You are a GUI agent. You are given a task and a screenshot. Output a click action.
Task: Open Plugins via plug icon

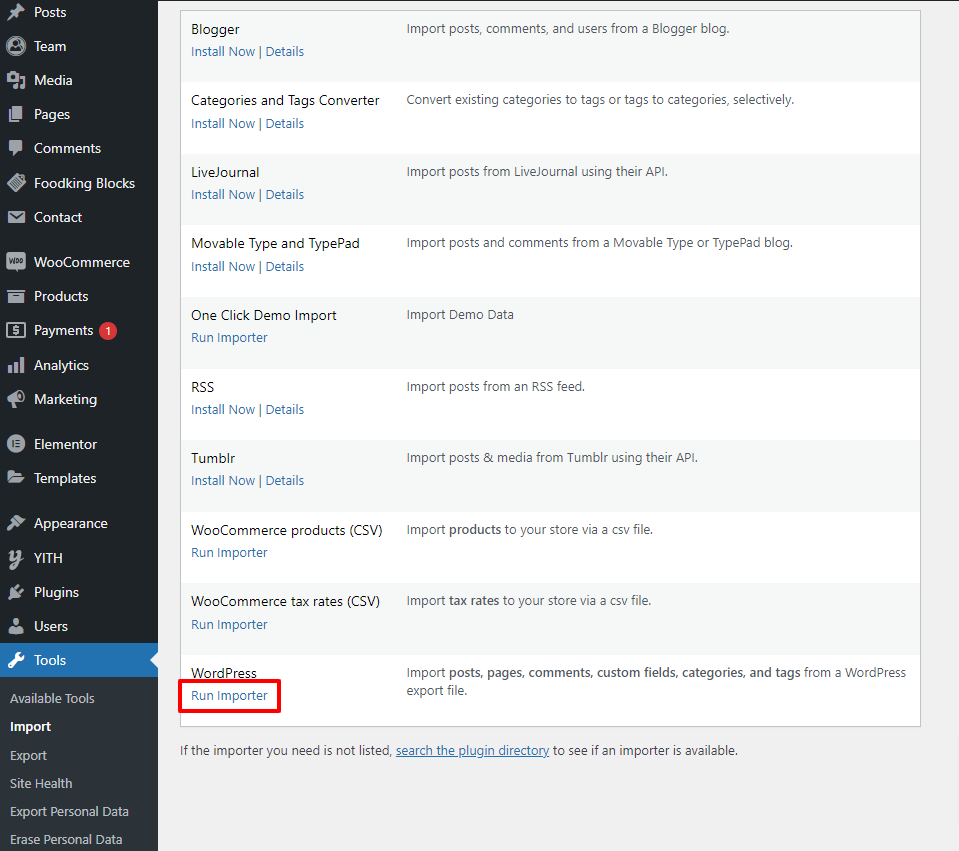[16, 592]
